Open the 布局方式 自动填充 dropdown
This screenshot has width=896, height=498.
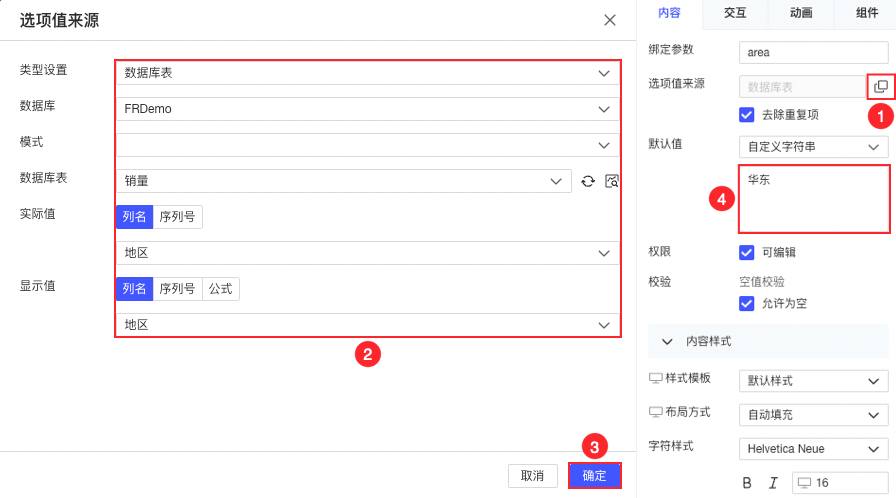tap(814, 415)
